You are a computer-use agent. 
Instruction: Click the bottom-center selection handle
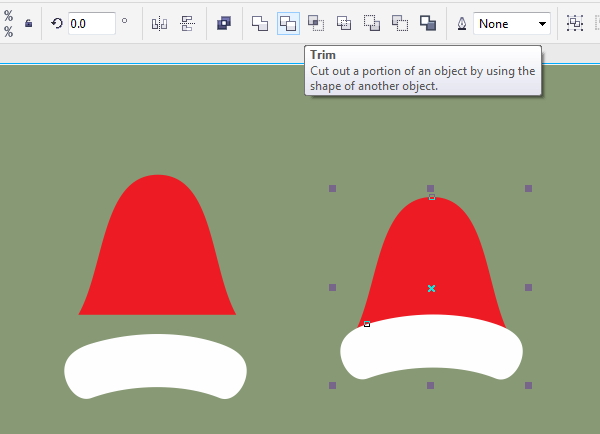[430, 385]
